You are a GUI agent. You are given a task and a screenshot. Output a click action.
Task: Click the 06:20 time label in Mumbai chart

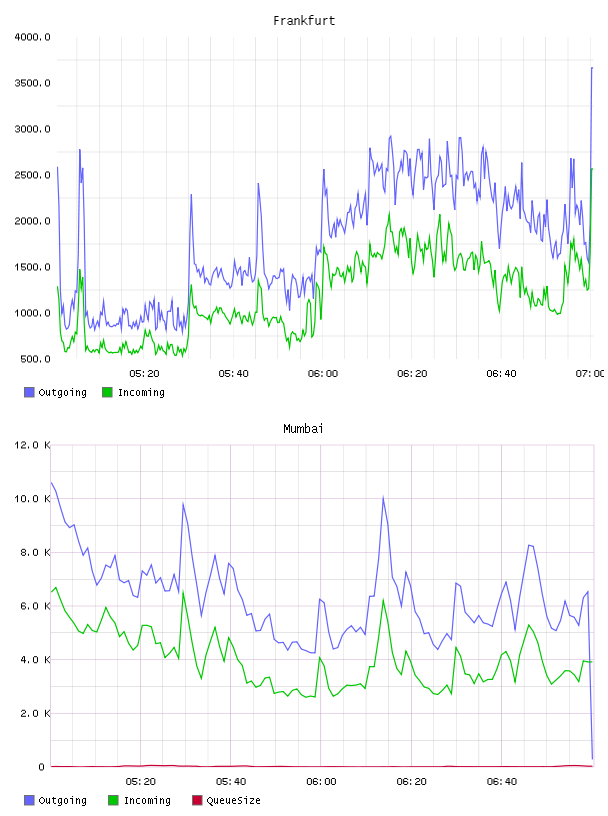coord(412,782)
